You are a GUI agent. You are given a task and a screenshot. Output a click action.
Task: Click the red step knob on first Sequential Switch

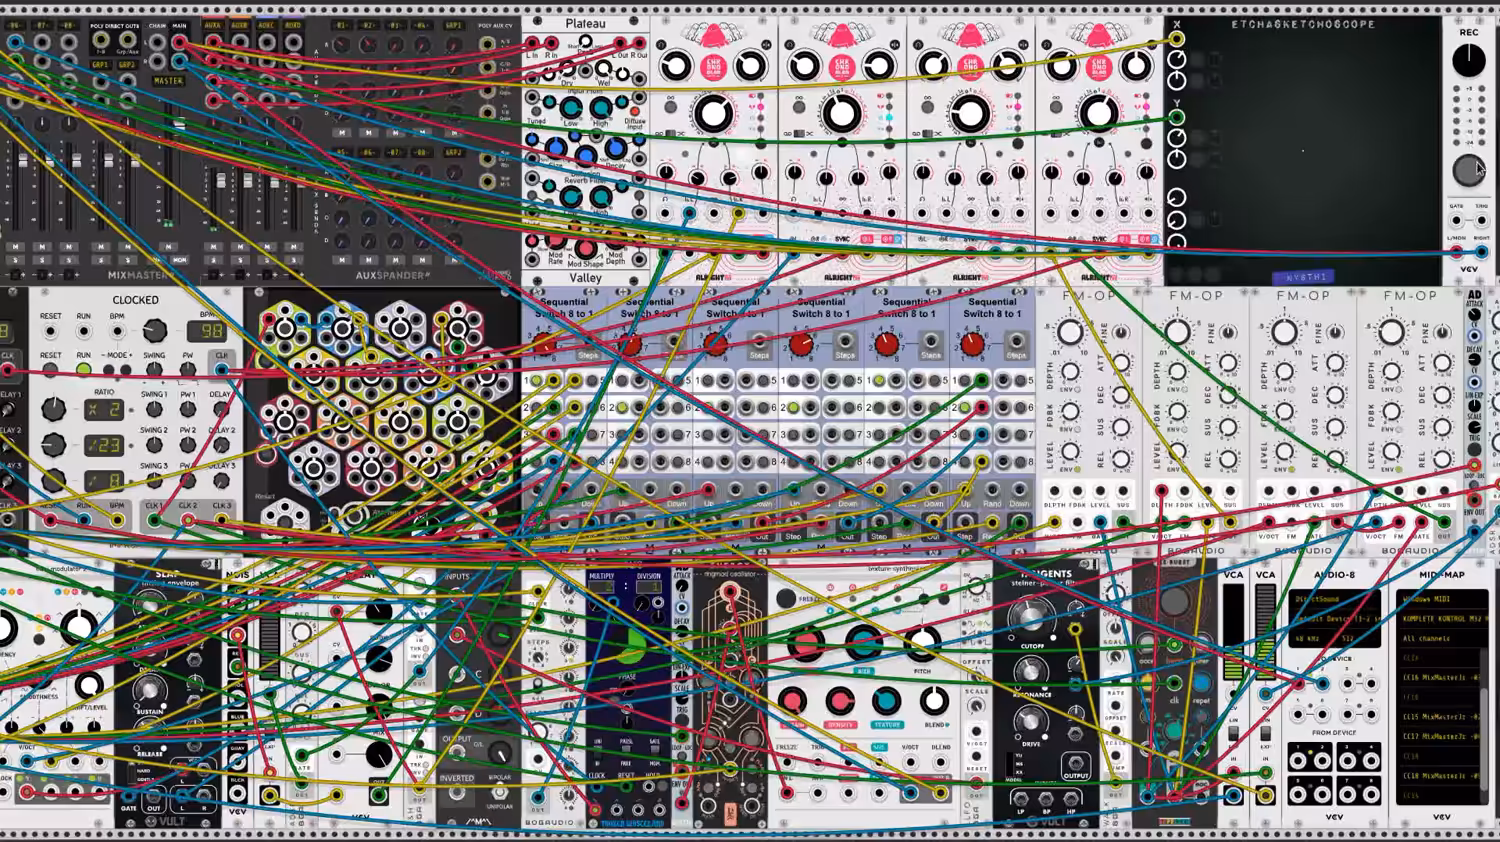544,345
